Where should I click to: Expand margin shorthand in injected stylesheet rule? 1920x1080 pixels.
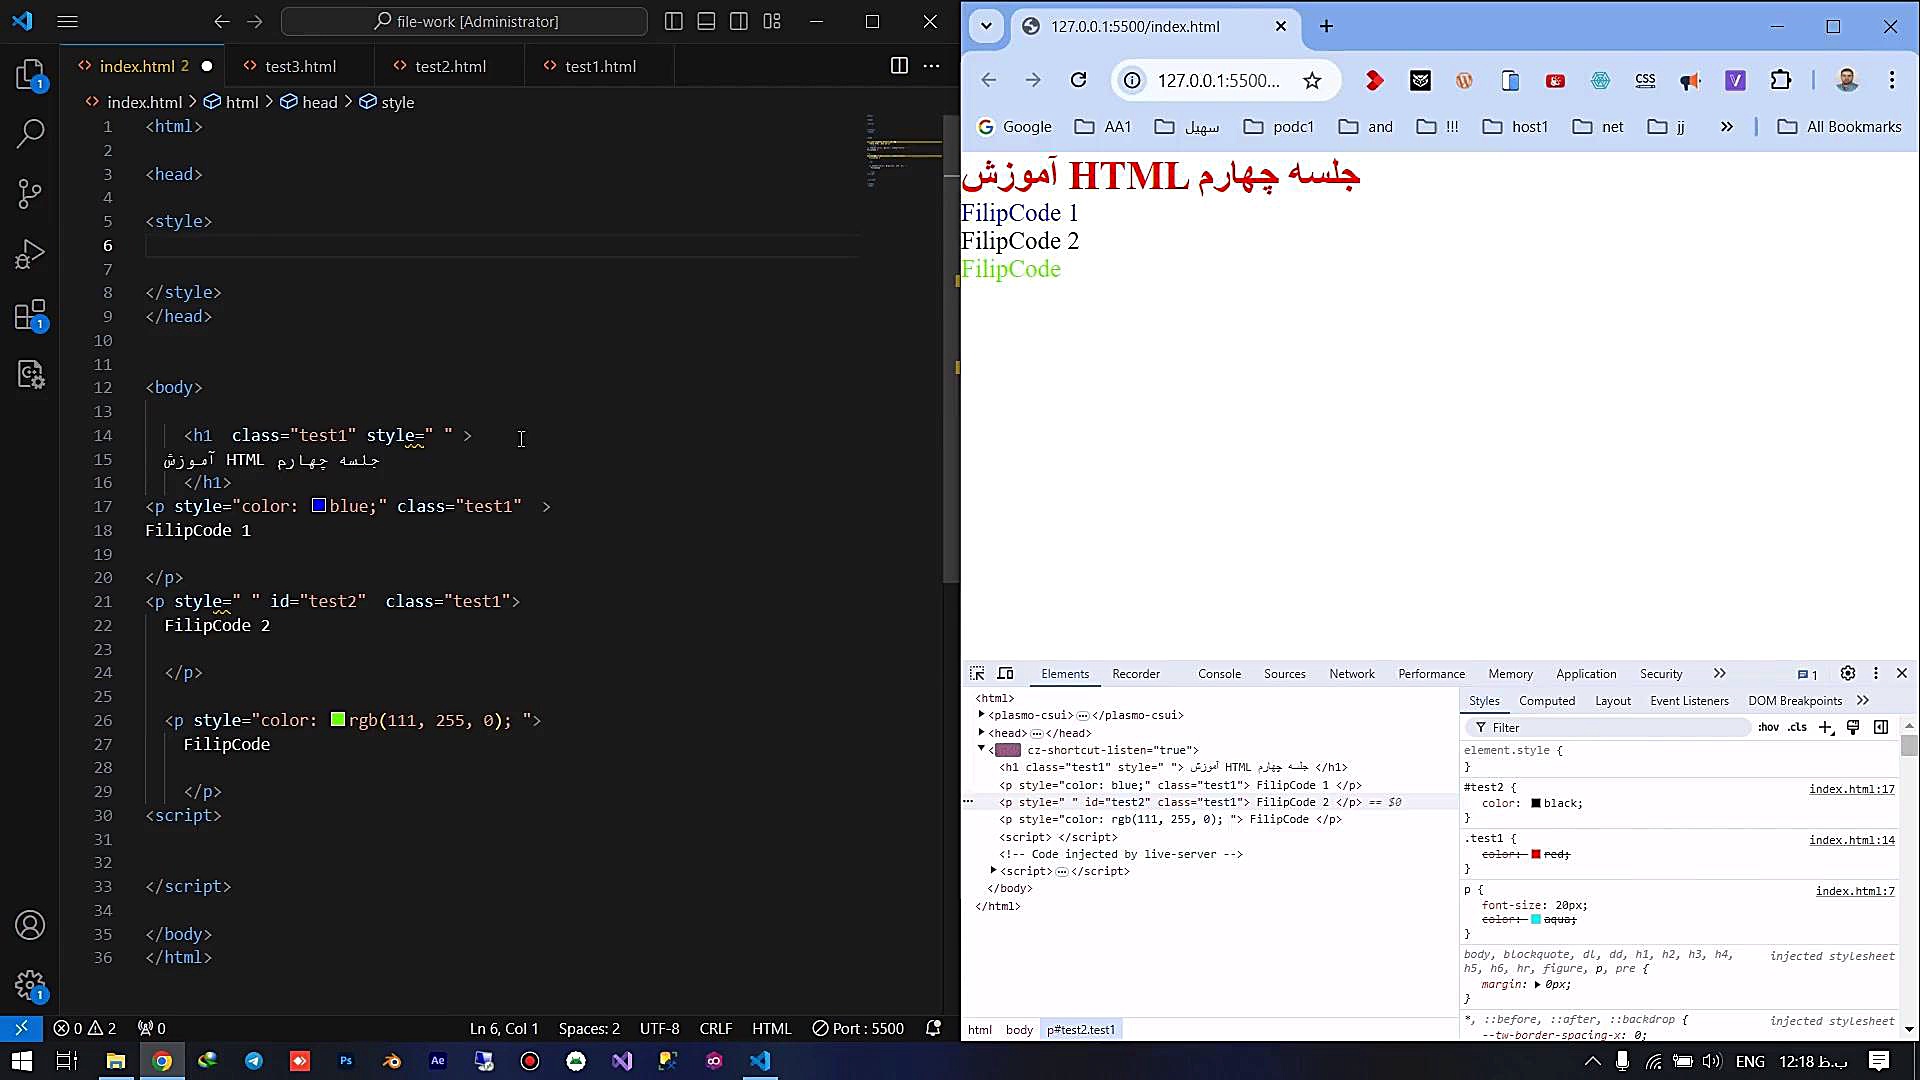[x=1538, y=985]
